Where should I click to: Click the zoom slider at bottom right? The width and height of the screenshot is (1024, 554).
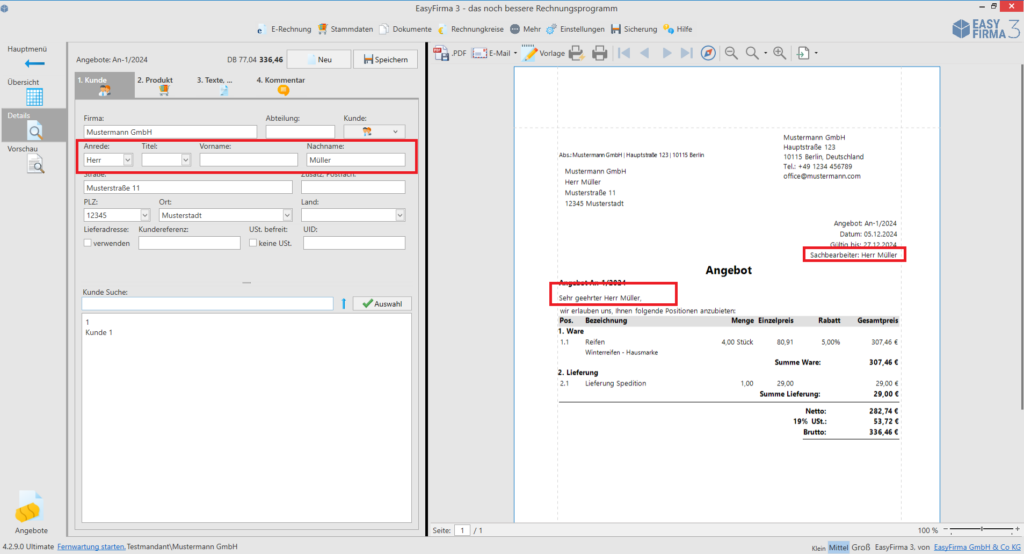[982, 530]
